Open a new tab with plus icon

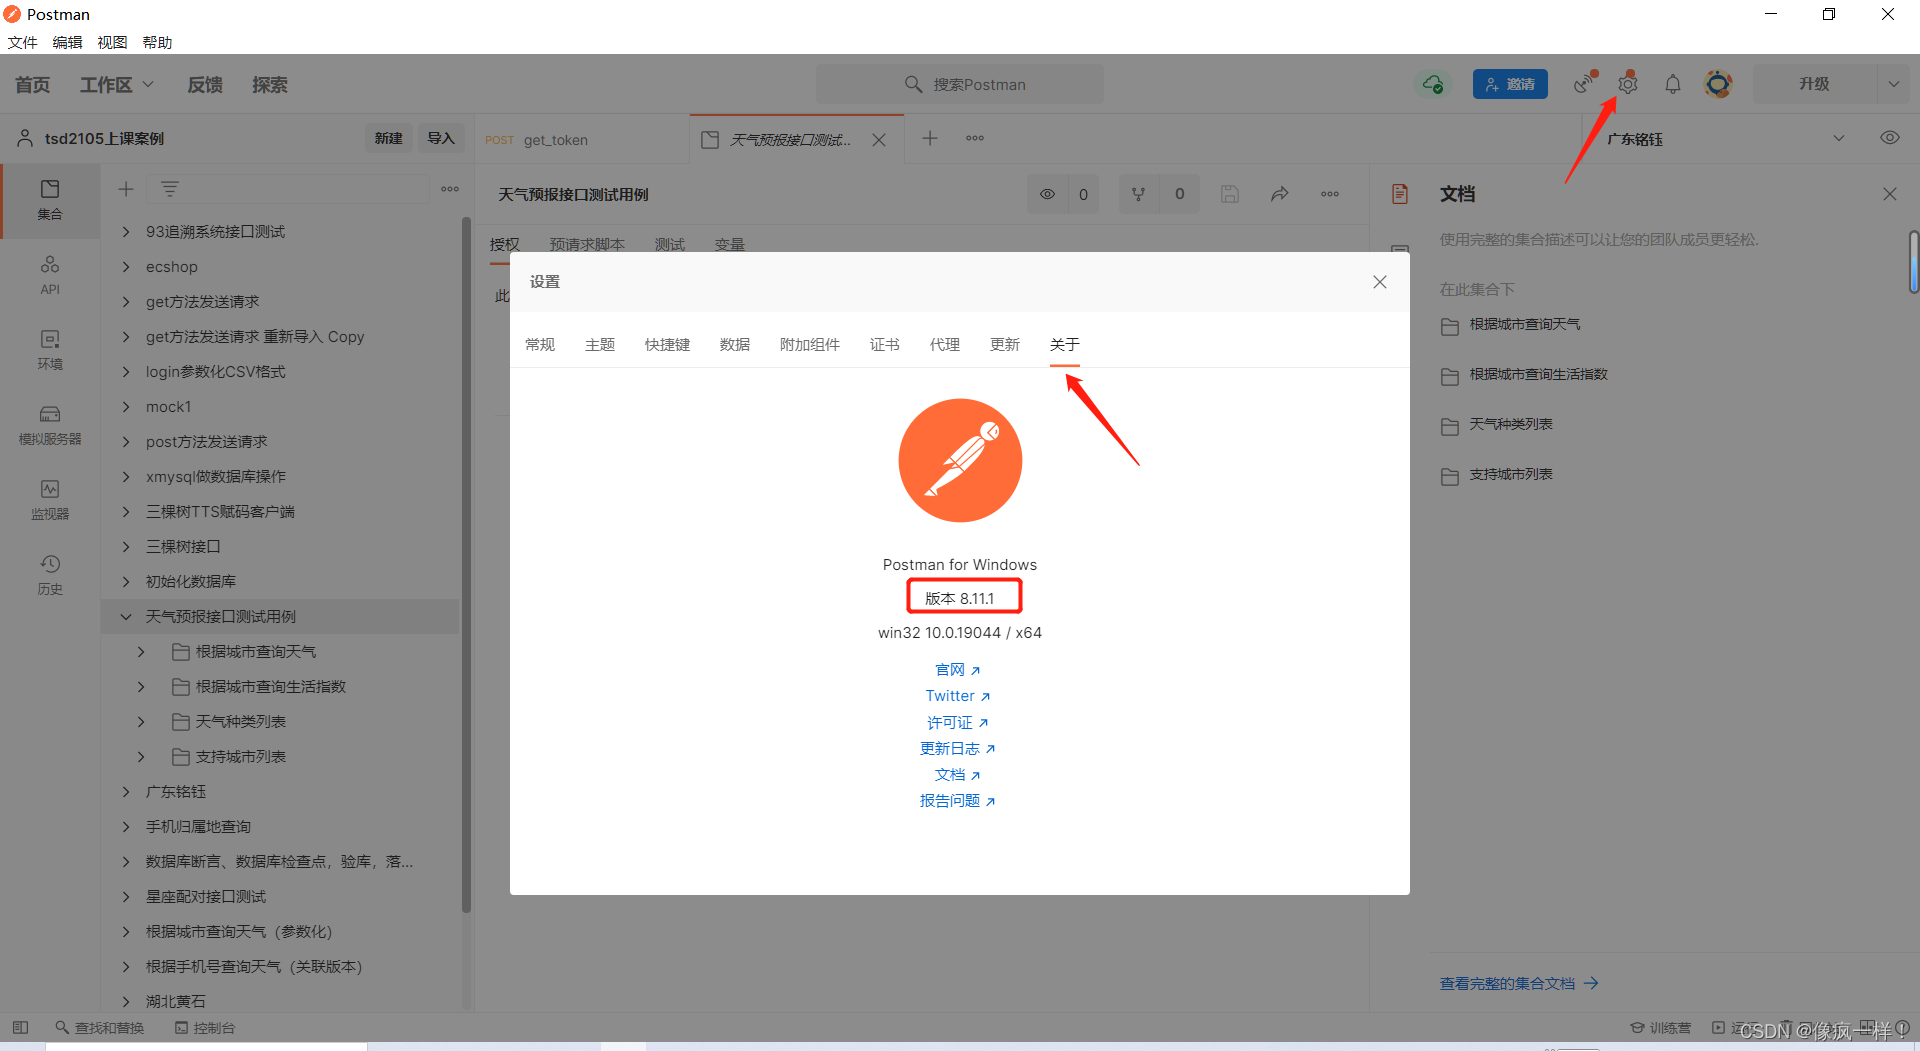coord(930,138)
